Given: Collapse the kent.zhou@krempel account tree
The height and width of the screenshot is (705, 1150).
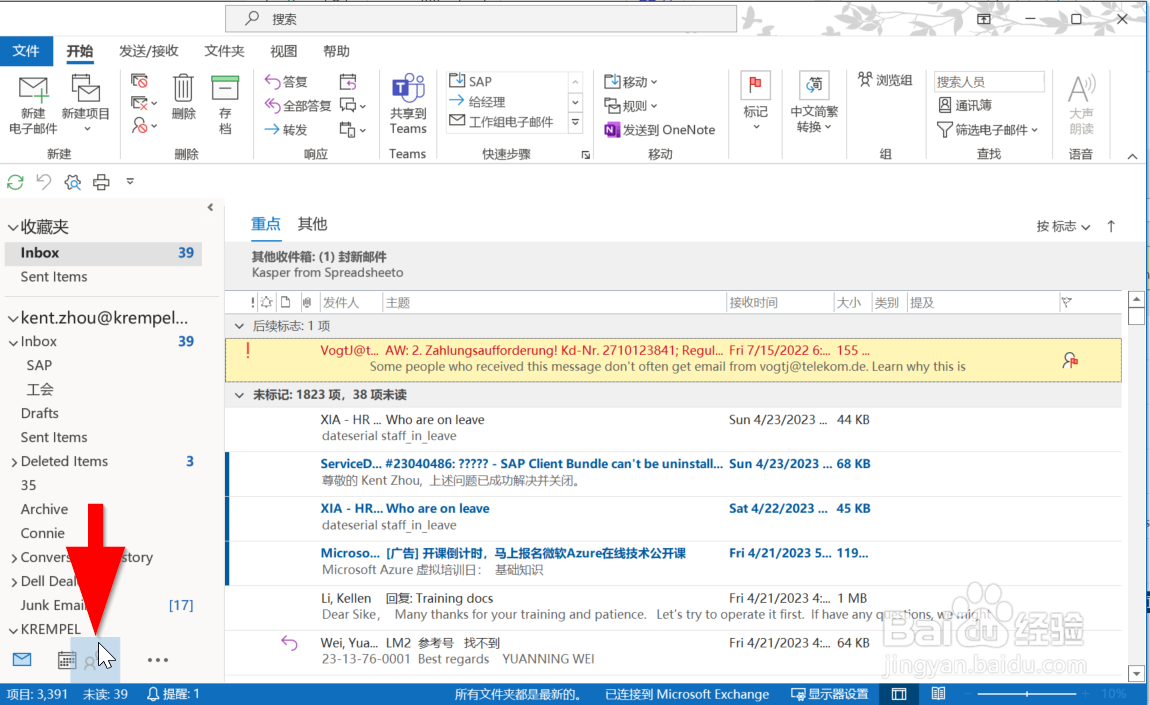Looking at the screenshot, I should click(x=12, y=318).
